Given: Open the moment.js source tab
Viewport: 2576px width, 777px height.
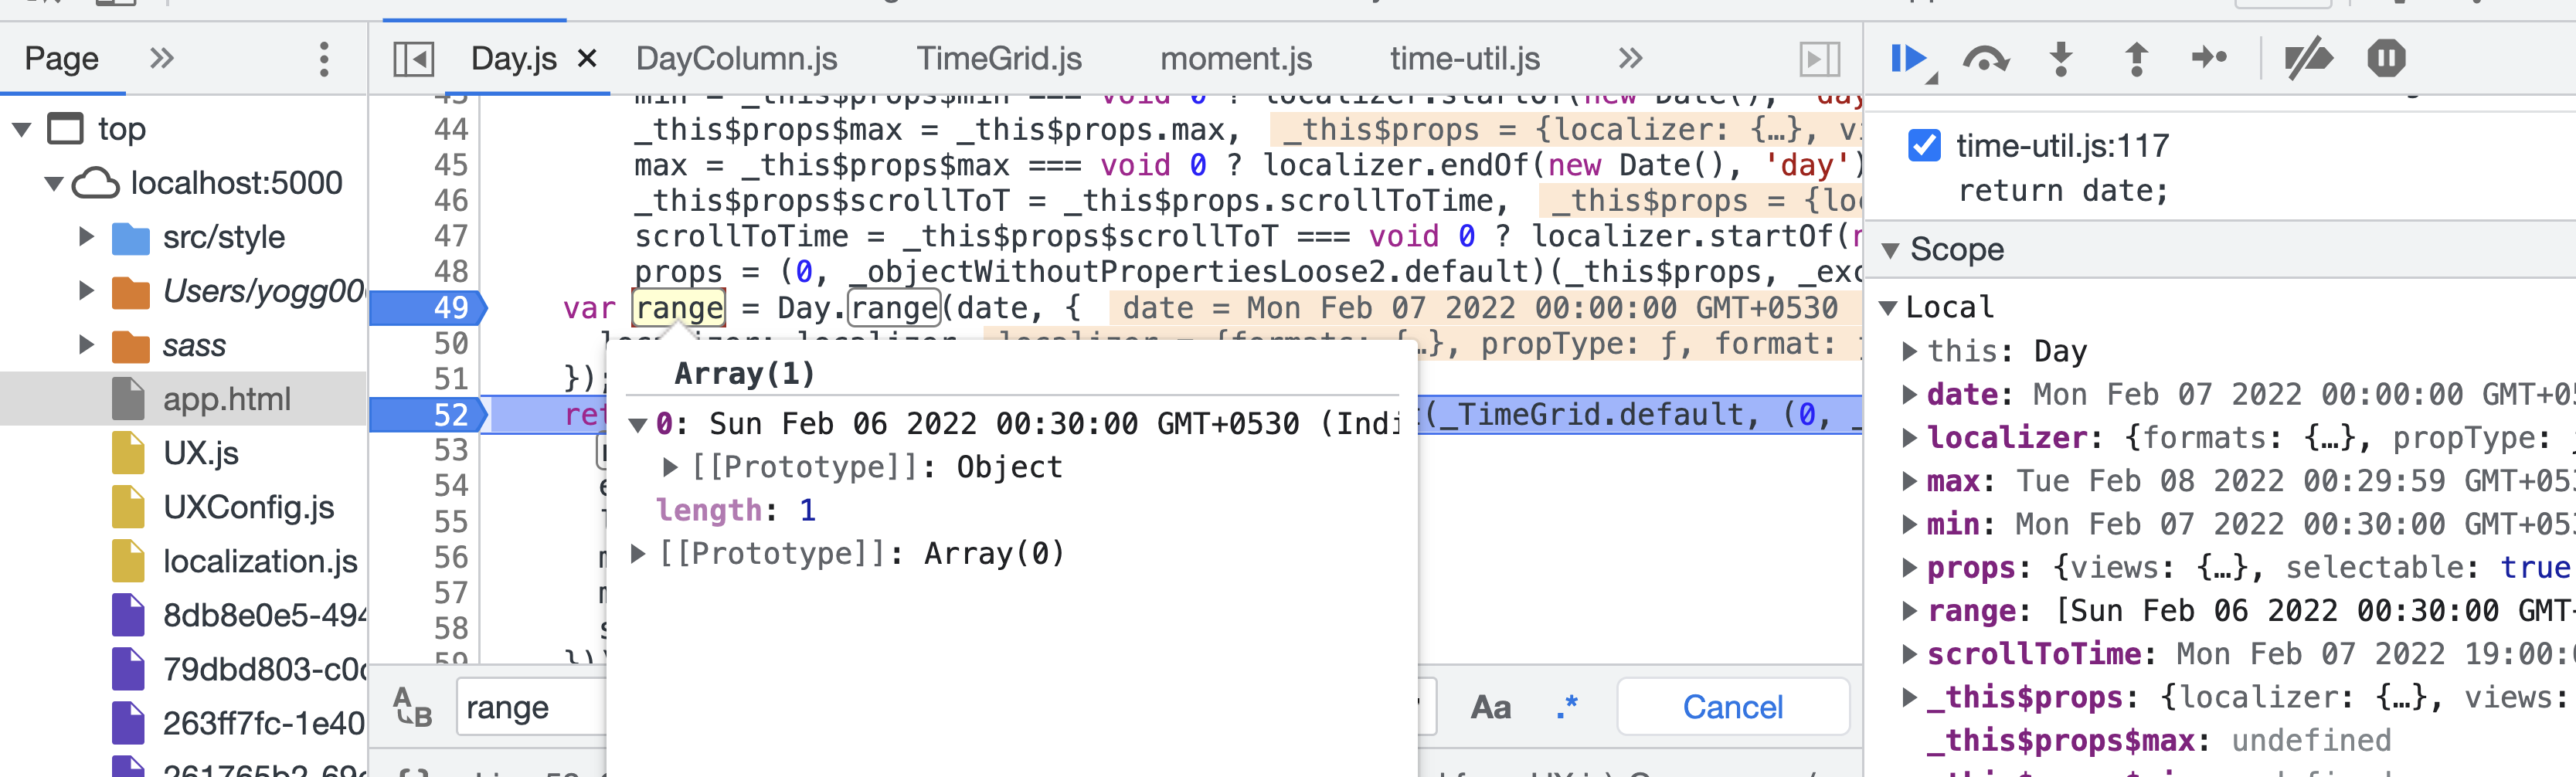Looking at the screenshot, I should [1237, 58].
